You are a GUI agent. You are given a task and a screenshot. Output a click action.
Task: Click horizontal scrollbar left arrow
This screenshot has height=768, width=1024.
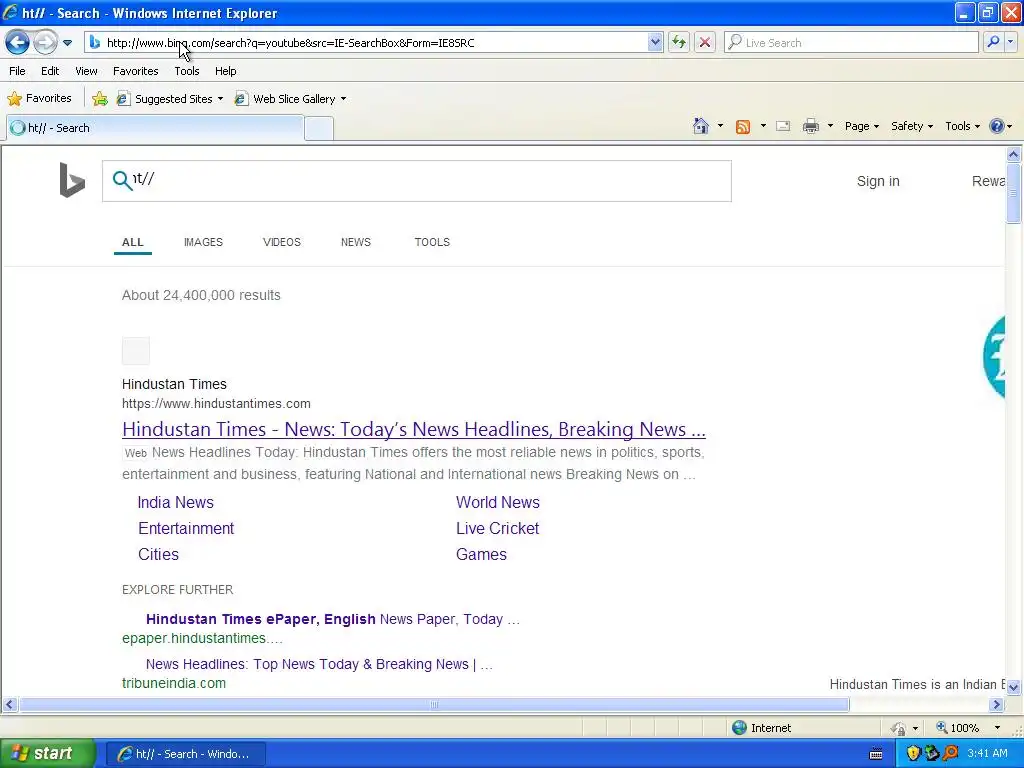pos(9,705)
